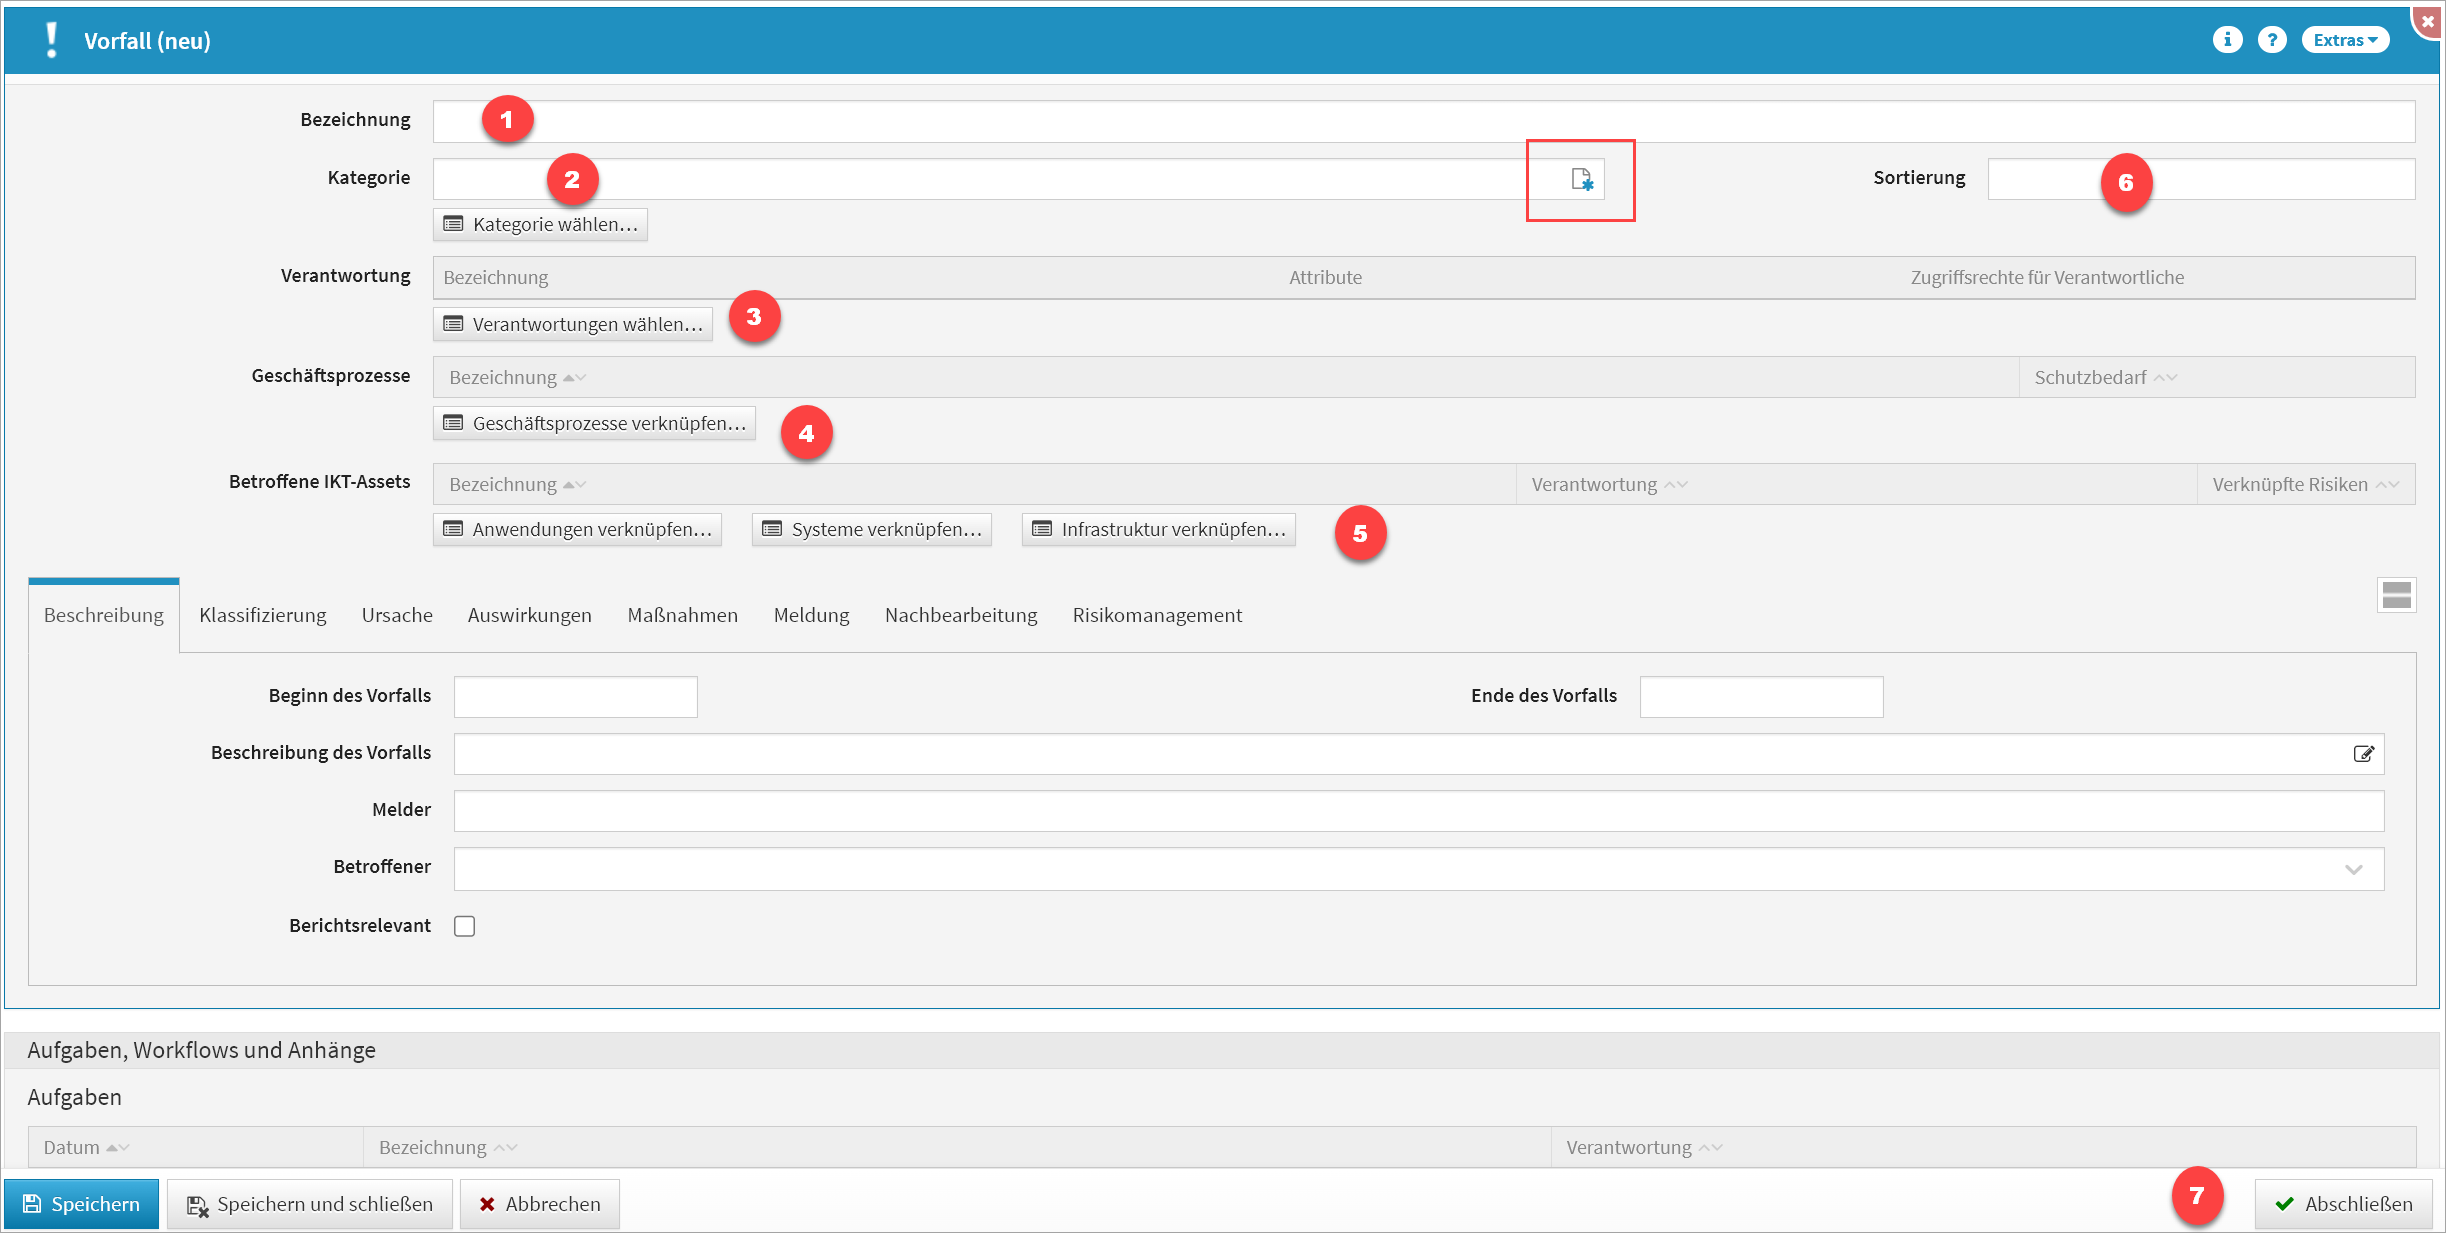The height and width of the screenshot is (1233, 2446).
Task: Click Systeme verknüpfen button
Action: 872,530
